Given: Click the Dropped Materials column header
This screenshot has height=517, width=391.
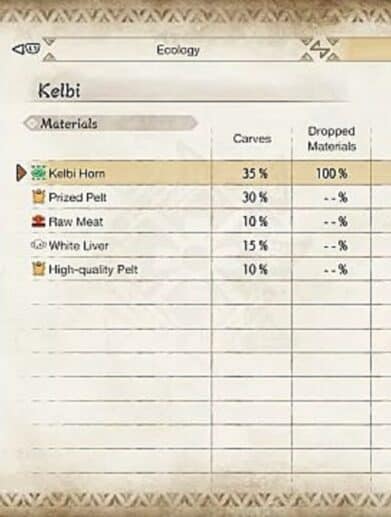Looking at the screenshot, I should 332,139.
